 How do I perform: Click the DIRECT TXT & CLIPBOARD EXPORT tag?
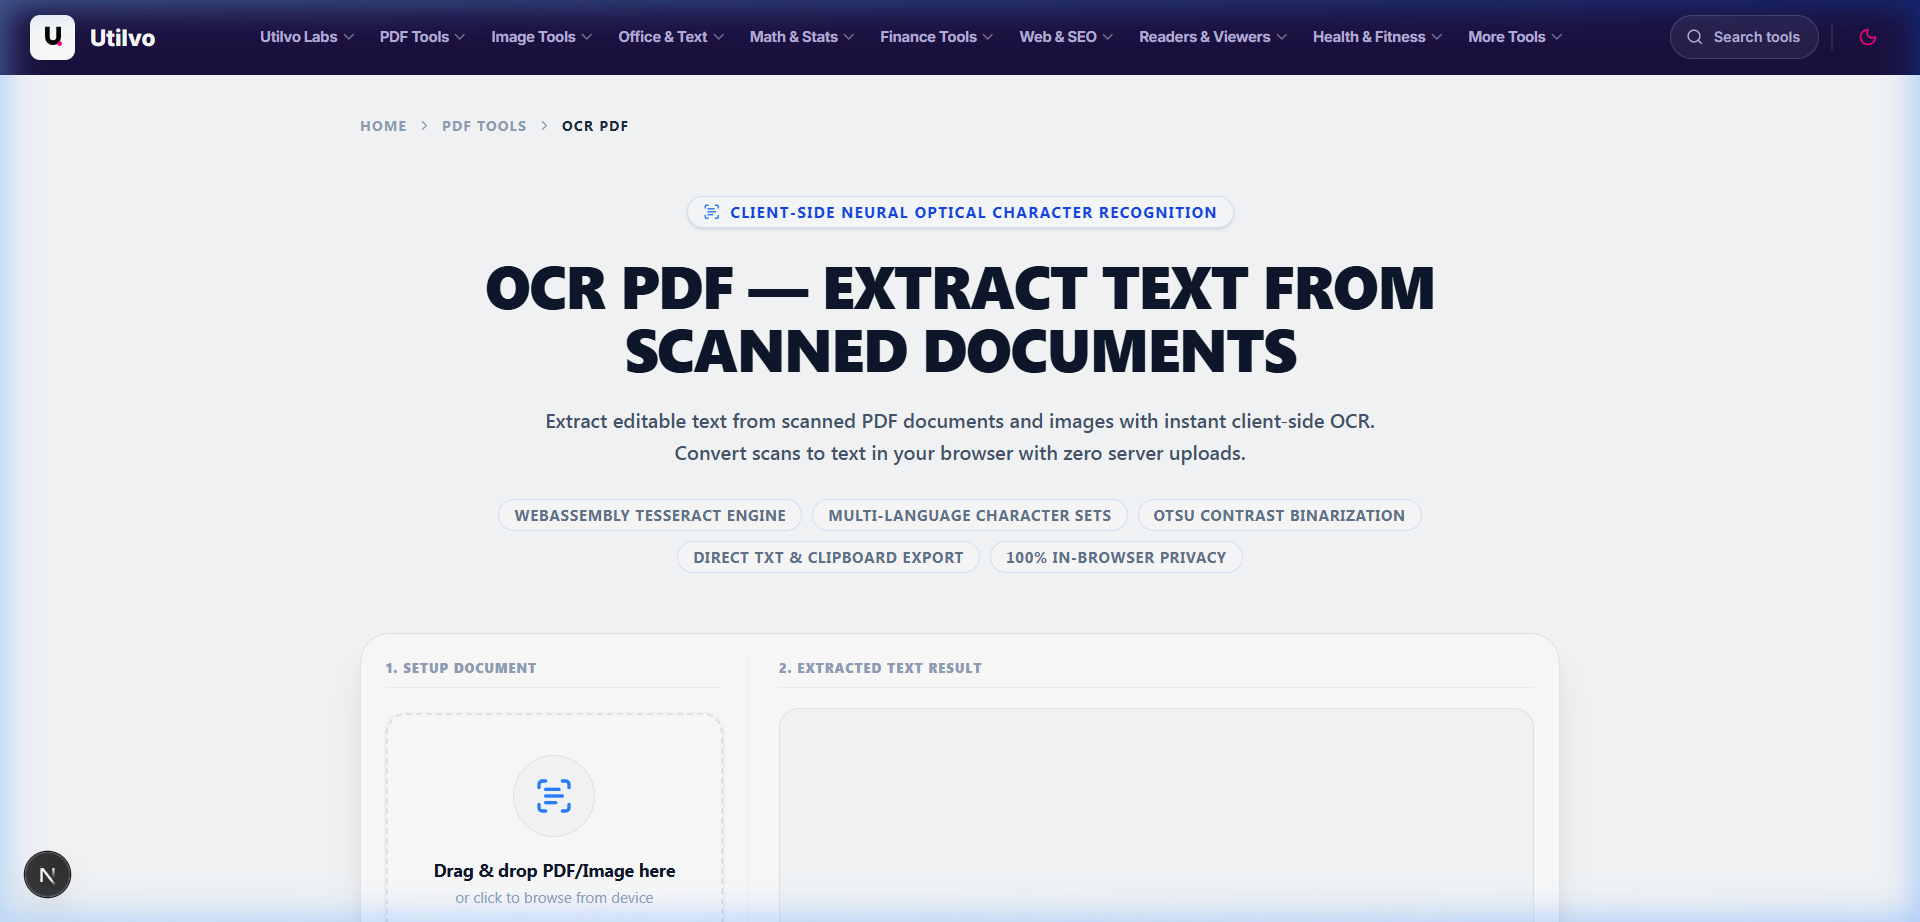point(828,557)
